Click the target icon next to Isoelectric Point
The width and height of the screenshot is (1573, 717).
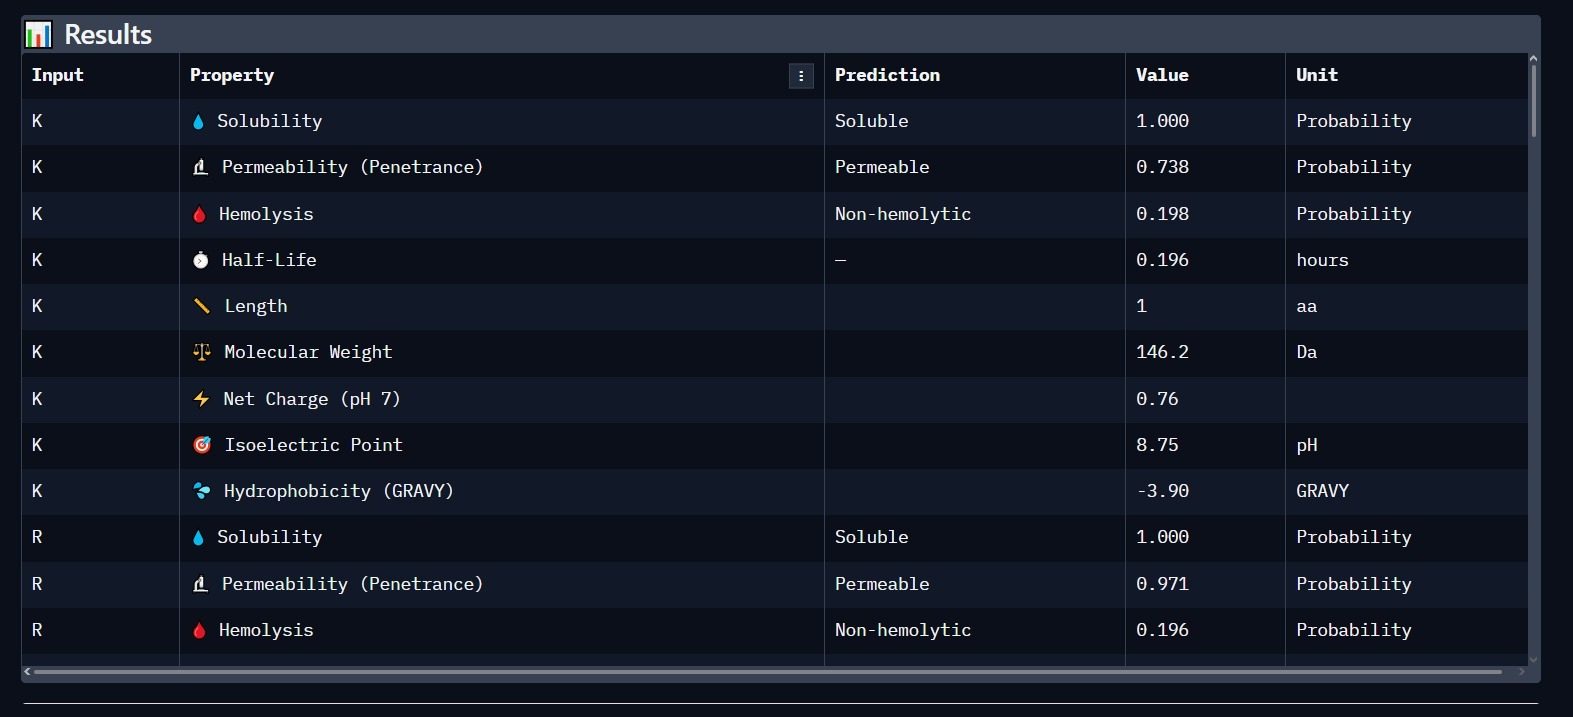pyautogui.click(x=202, y=445)
